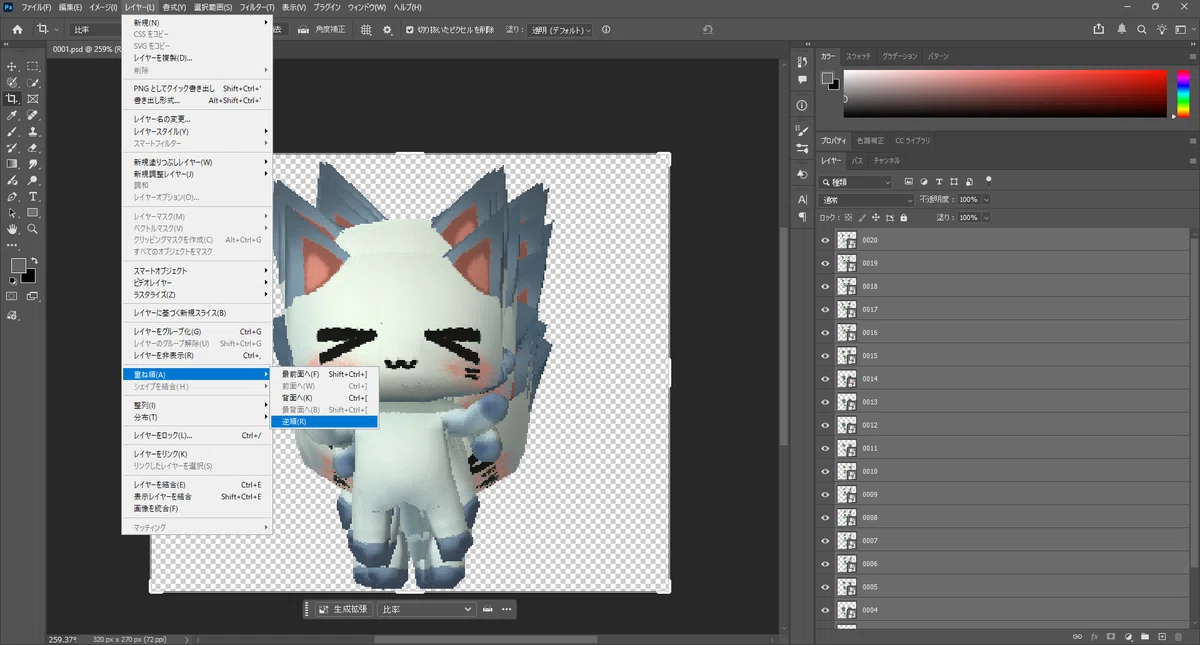Screen dimensions: 1200x645
Task: Choose 逆順(R) from the arrange submenu
Action: (x=324, y=422)
